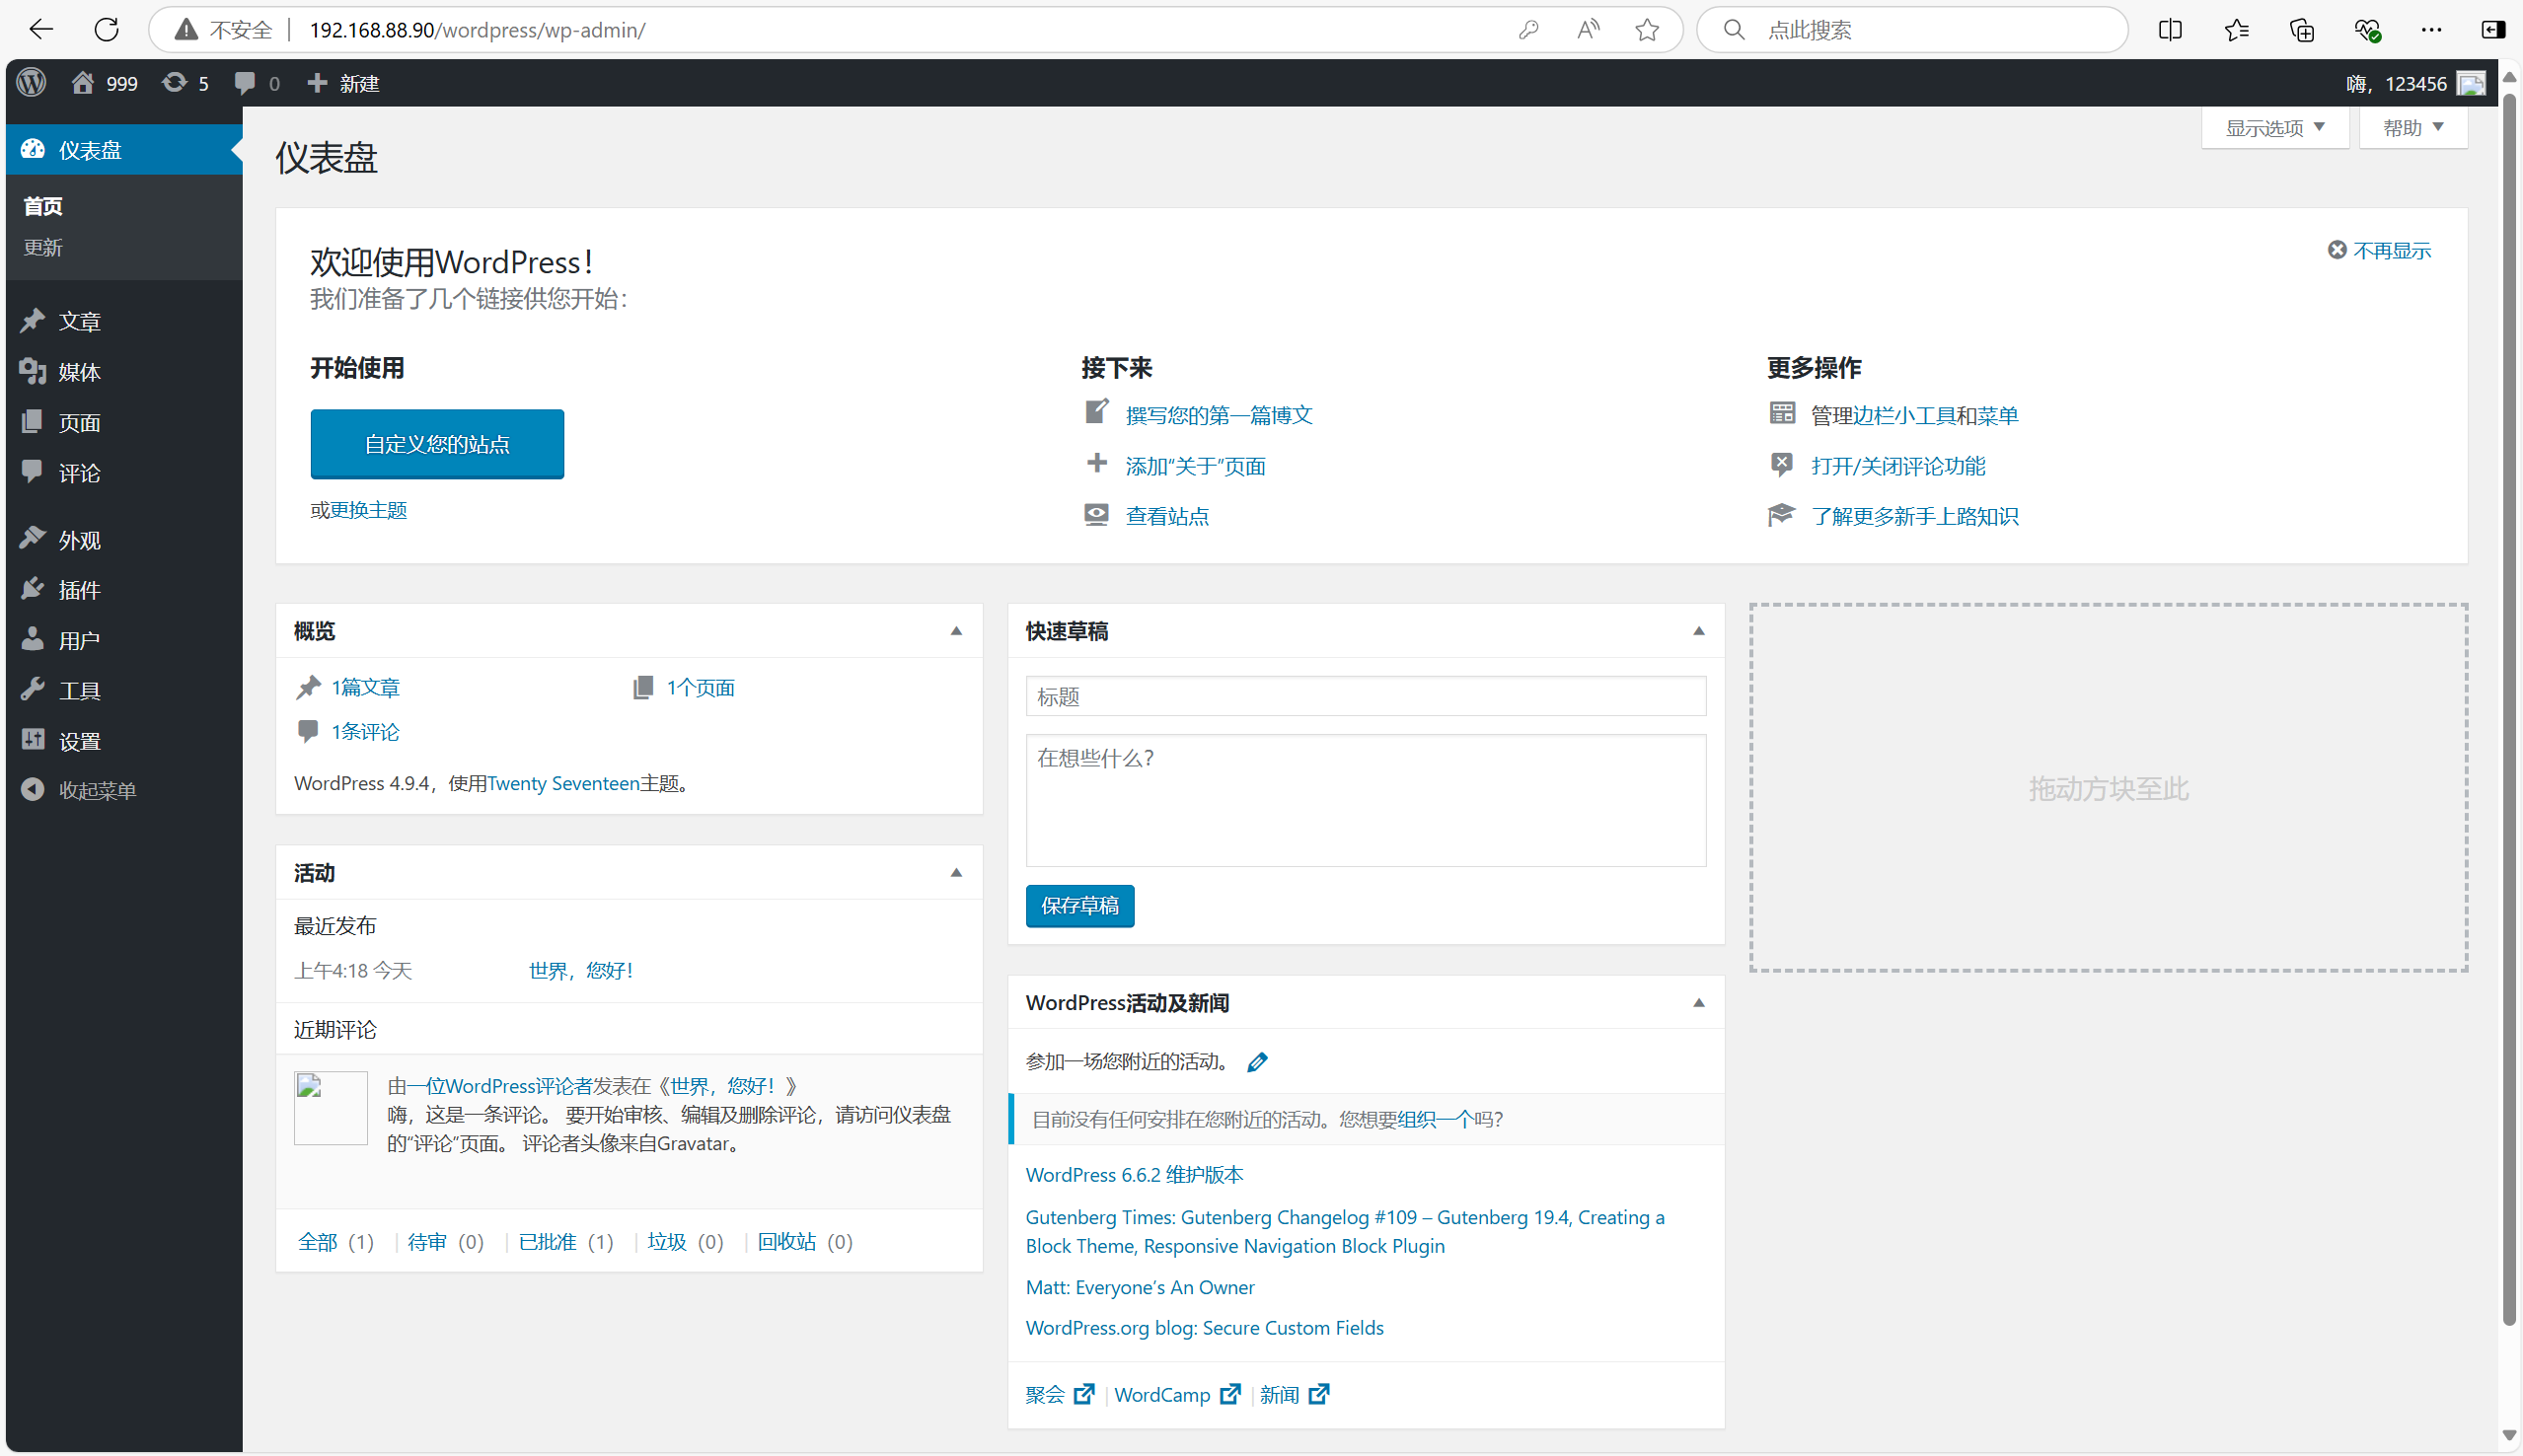Open the read aloud icon in address bar
2523x1456 pixels.
coord(1588,30)
